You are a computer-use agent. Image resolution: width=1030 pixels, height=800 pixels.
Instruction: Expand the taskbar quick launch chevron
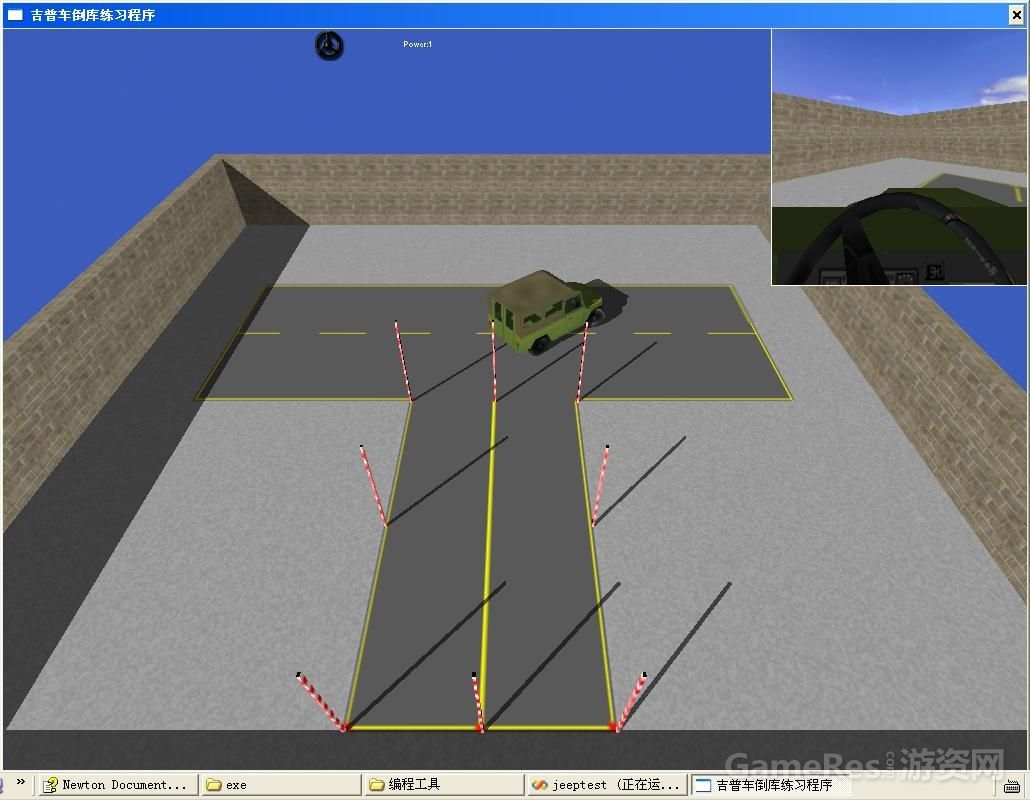coord(21,784)
